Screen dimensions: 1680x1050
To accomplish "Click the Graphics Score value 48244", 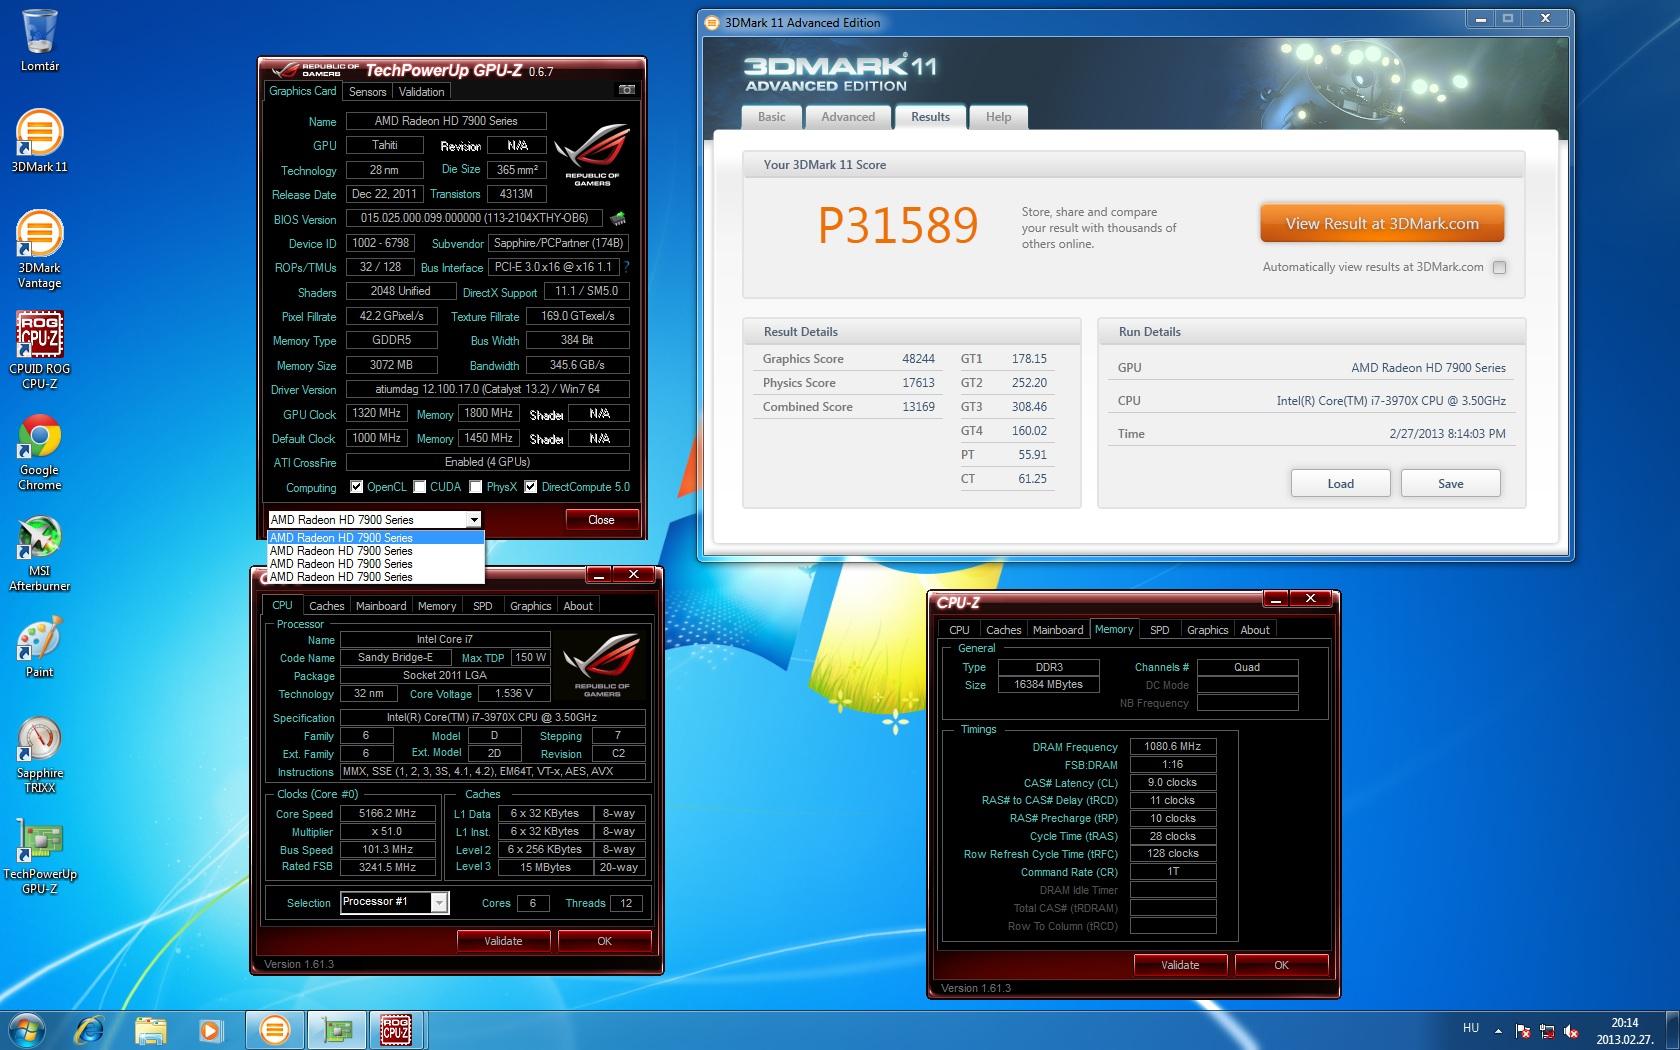I will (x=918, y=359).
